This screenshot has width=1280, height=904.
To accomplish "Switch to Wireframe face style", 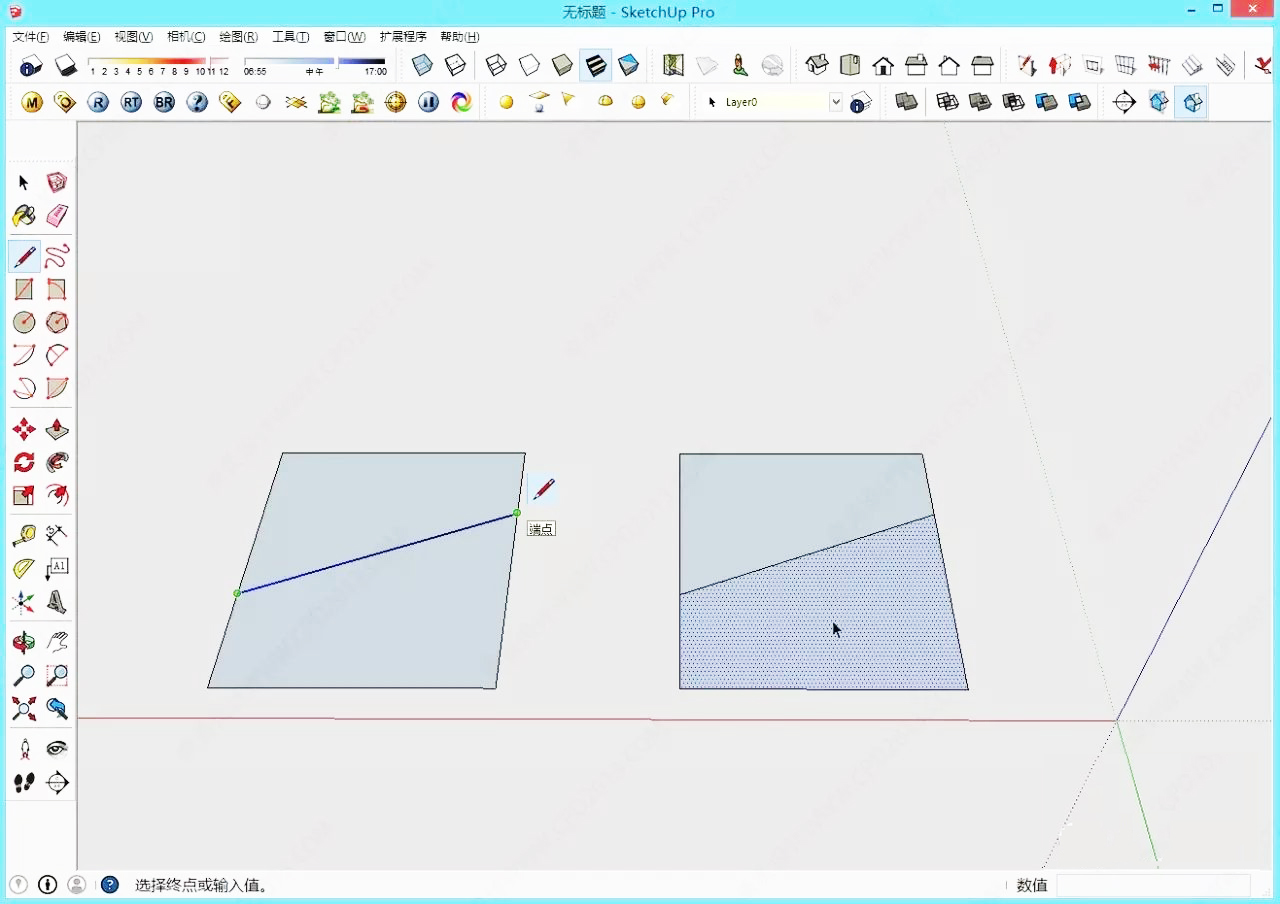I will 496,66.
